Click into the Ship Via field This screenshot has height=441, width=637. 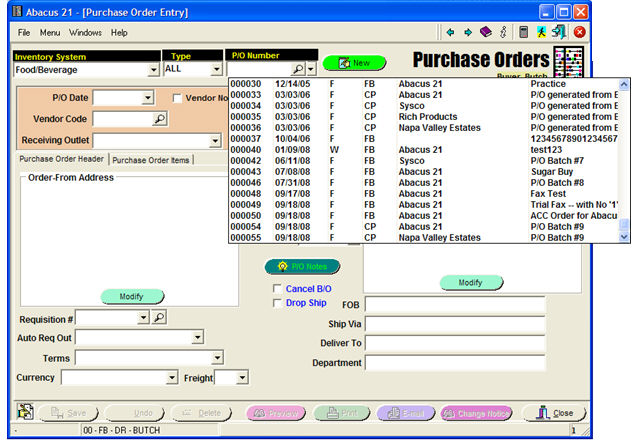(454, 324)
